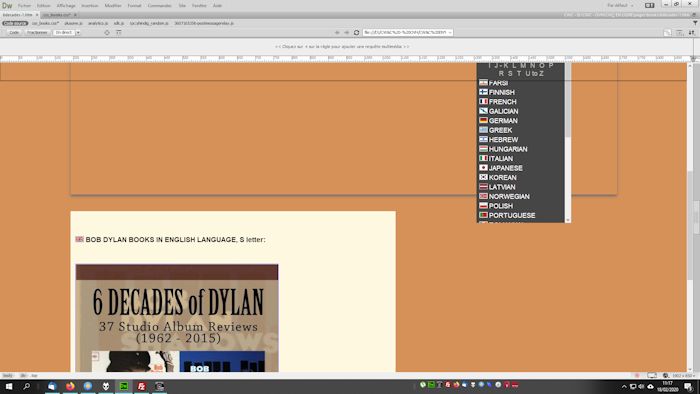Open the Insertion menu
Viewport: 700px width, 394px height.
point(89,5)
